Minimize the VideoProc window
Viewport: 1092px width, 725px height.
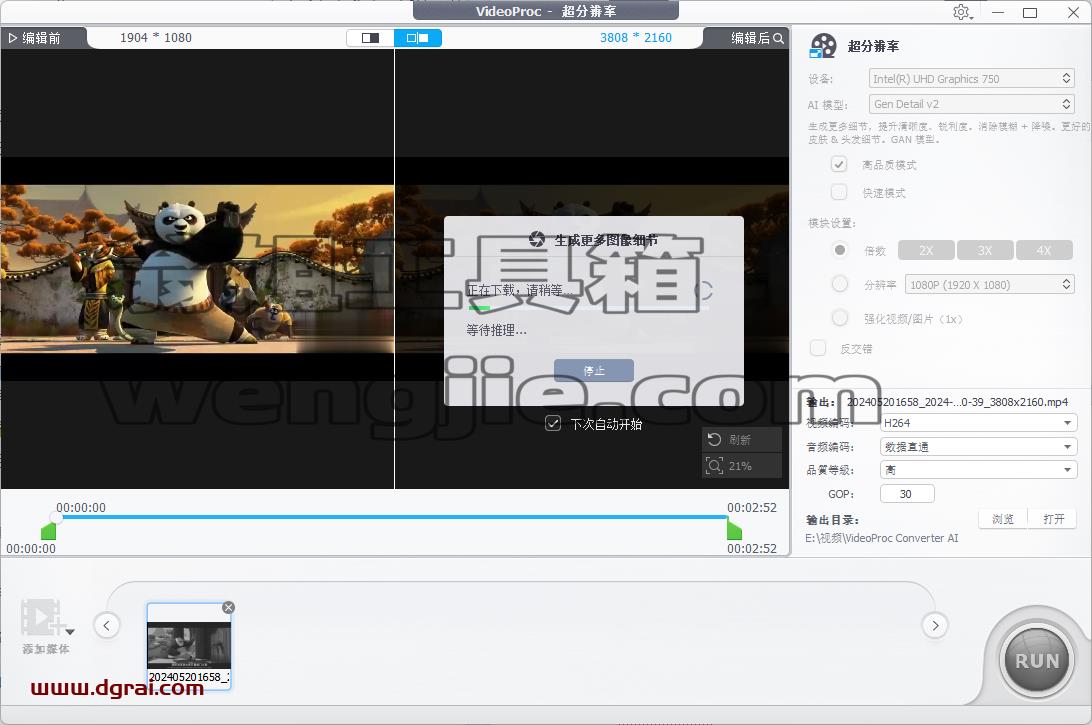tap(998, 13)
